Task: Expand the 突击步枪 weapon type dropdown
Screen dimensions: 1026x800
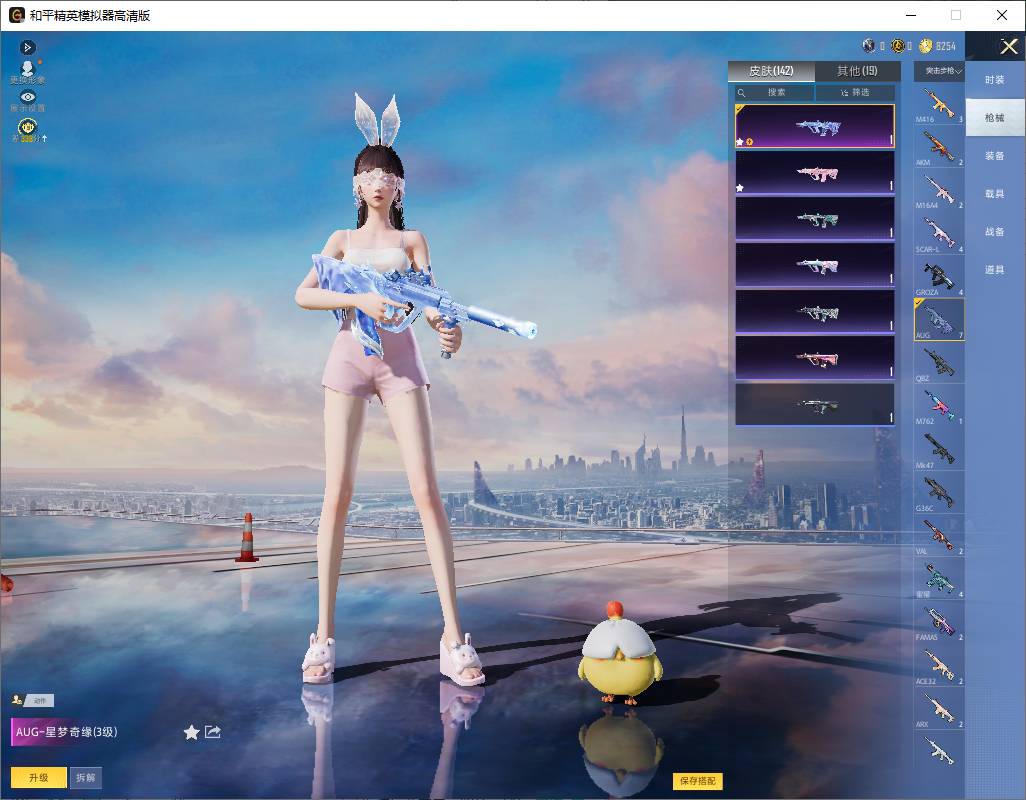Action: click(x=939, y=71)
